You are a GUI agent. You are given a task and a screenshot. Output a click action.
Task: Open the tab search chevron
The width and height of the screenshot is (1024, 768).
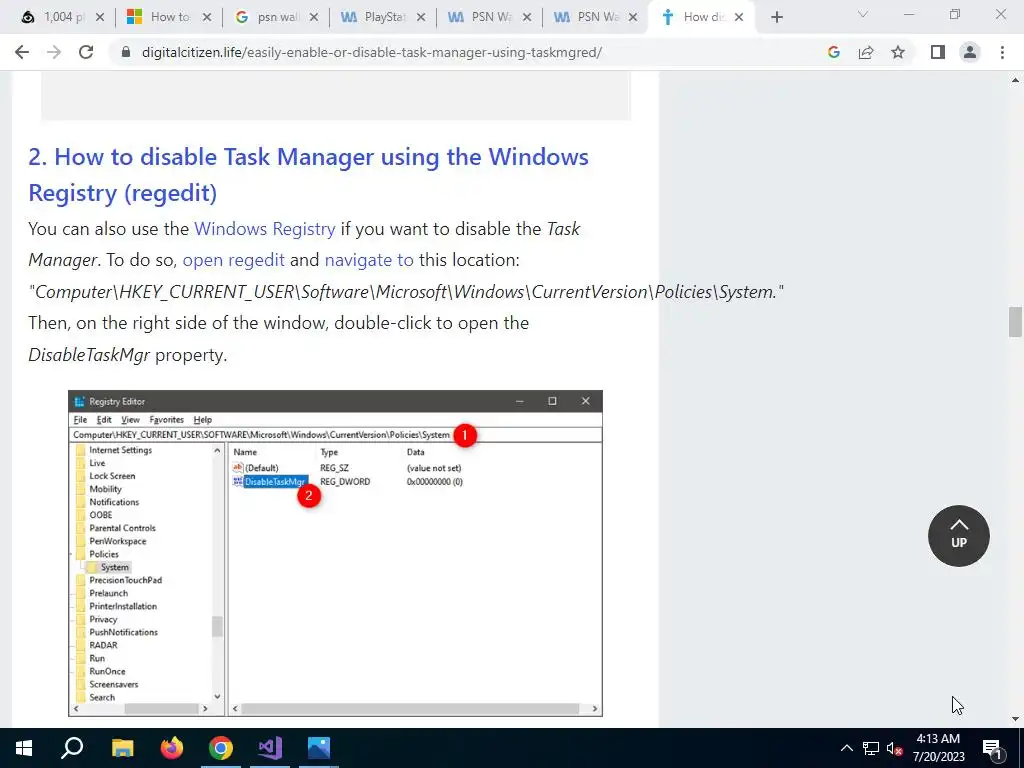point(863,14)
